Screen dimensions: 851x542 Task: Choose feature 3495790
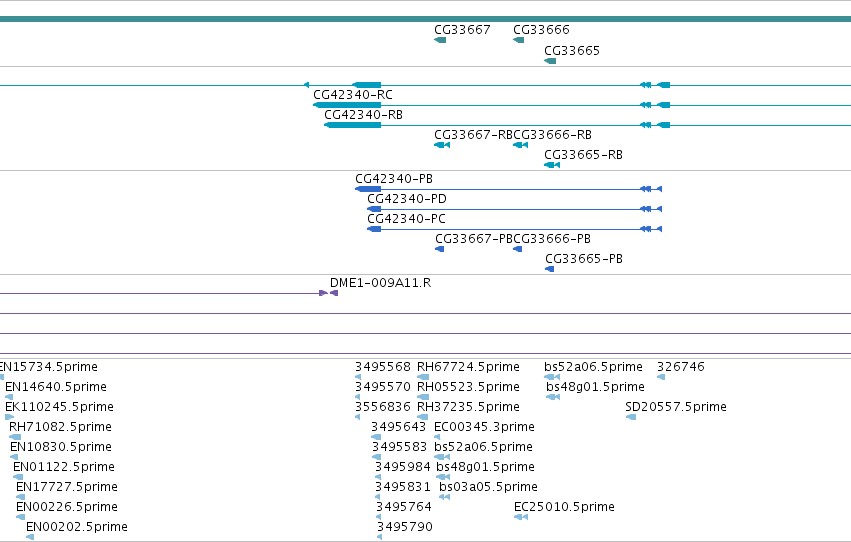tap(405, 528)
